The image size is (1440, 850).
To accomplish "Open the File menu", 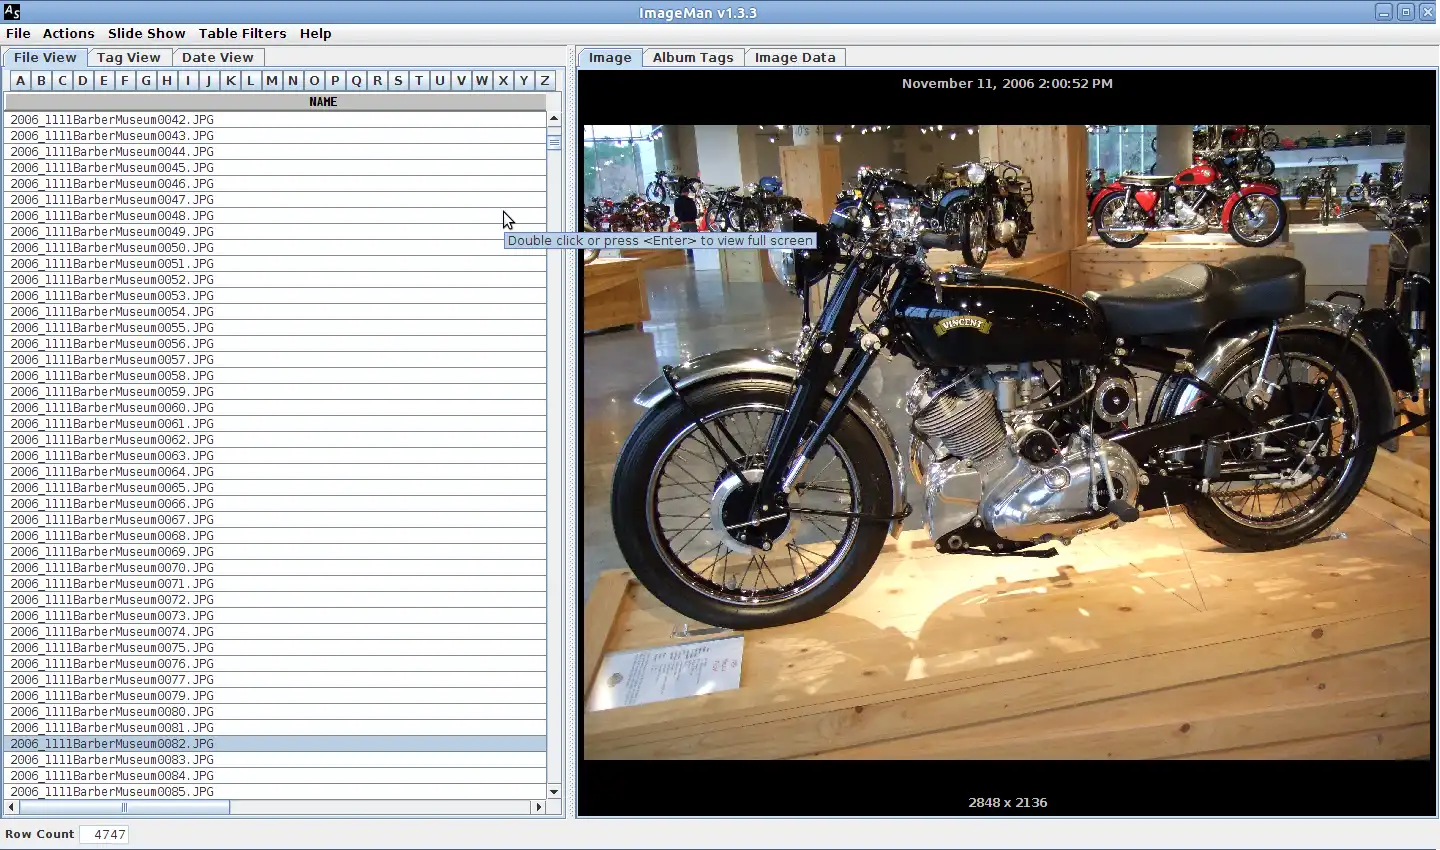I will [x=18, y=33].
